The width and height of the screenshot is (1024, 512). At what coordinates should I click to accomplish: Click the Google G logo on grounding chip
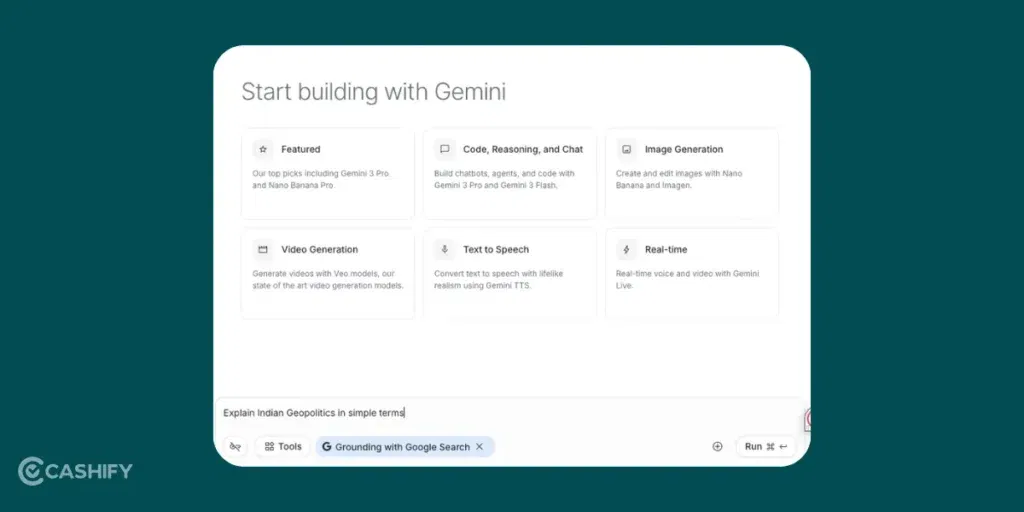327,447
